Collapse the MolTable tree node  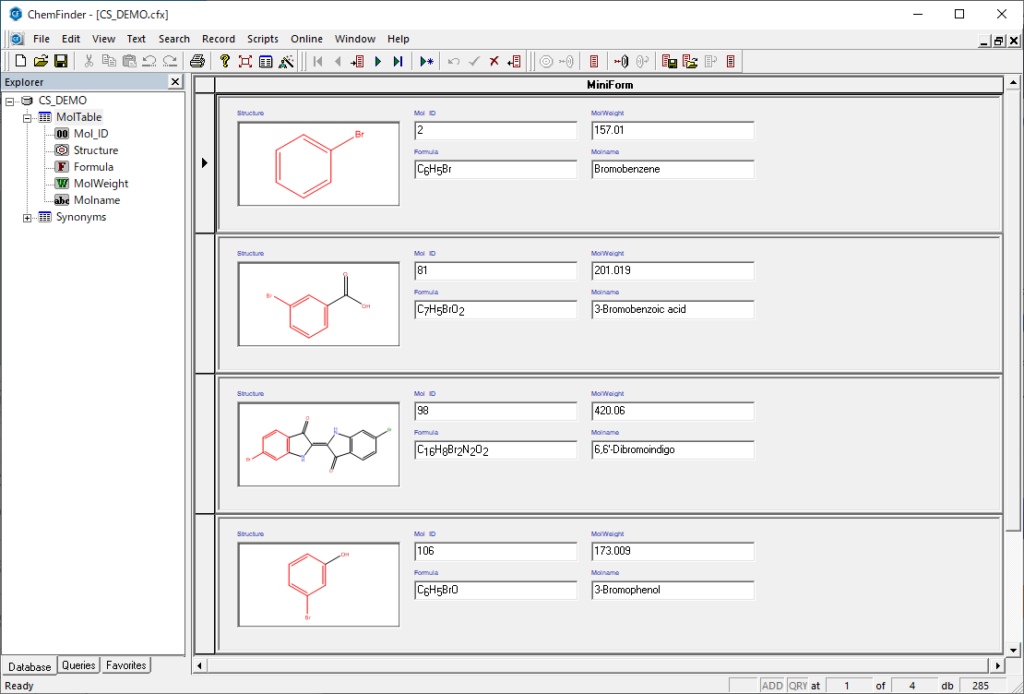[28, 118]
